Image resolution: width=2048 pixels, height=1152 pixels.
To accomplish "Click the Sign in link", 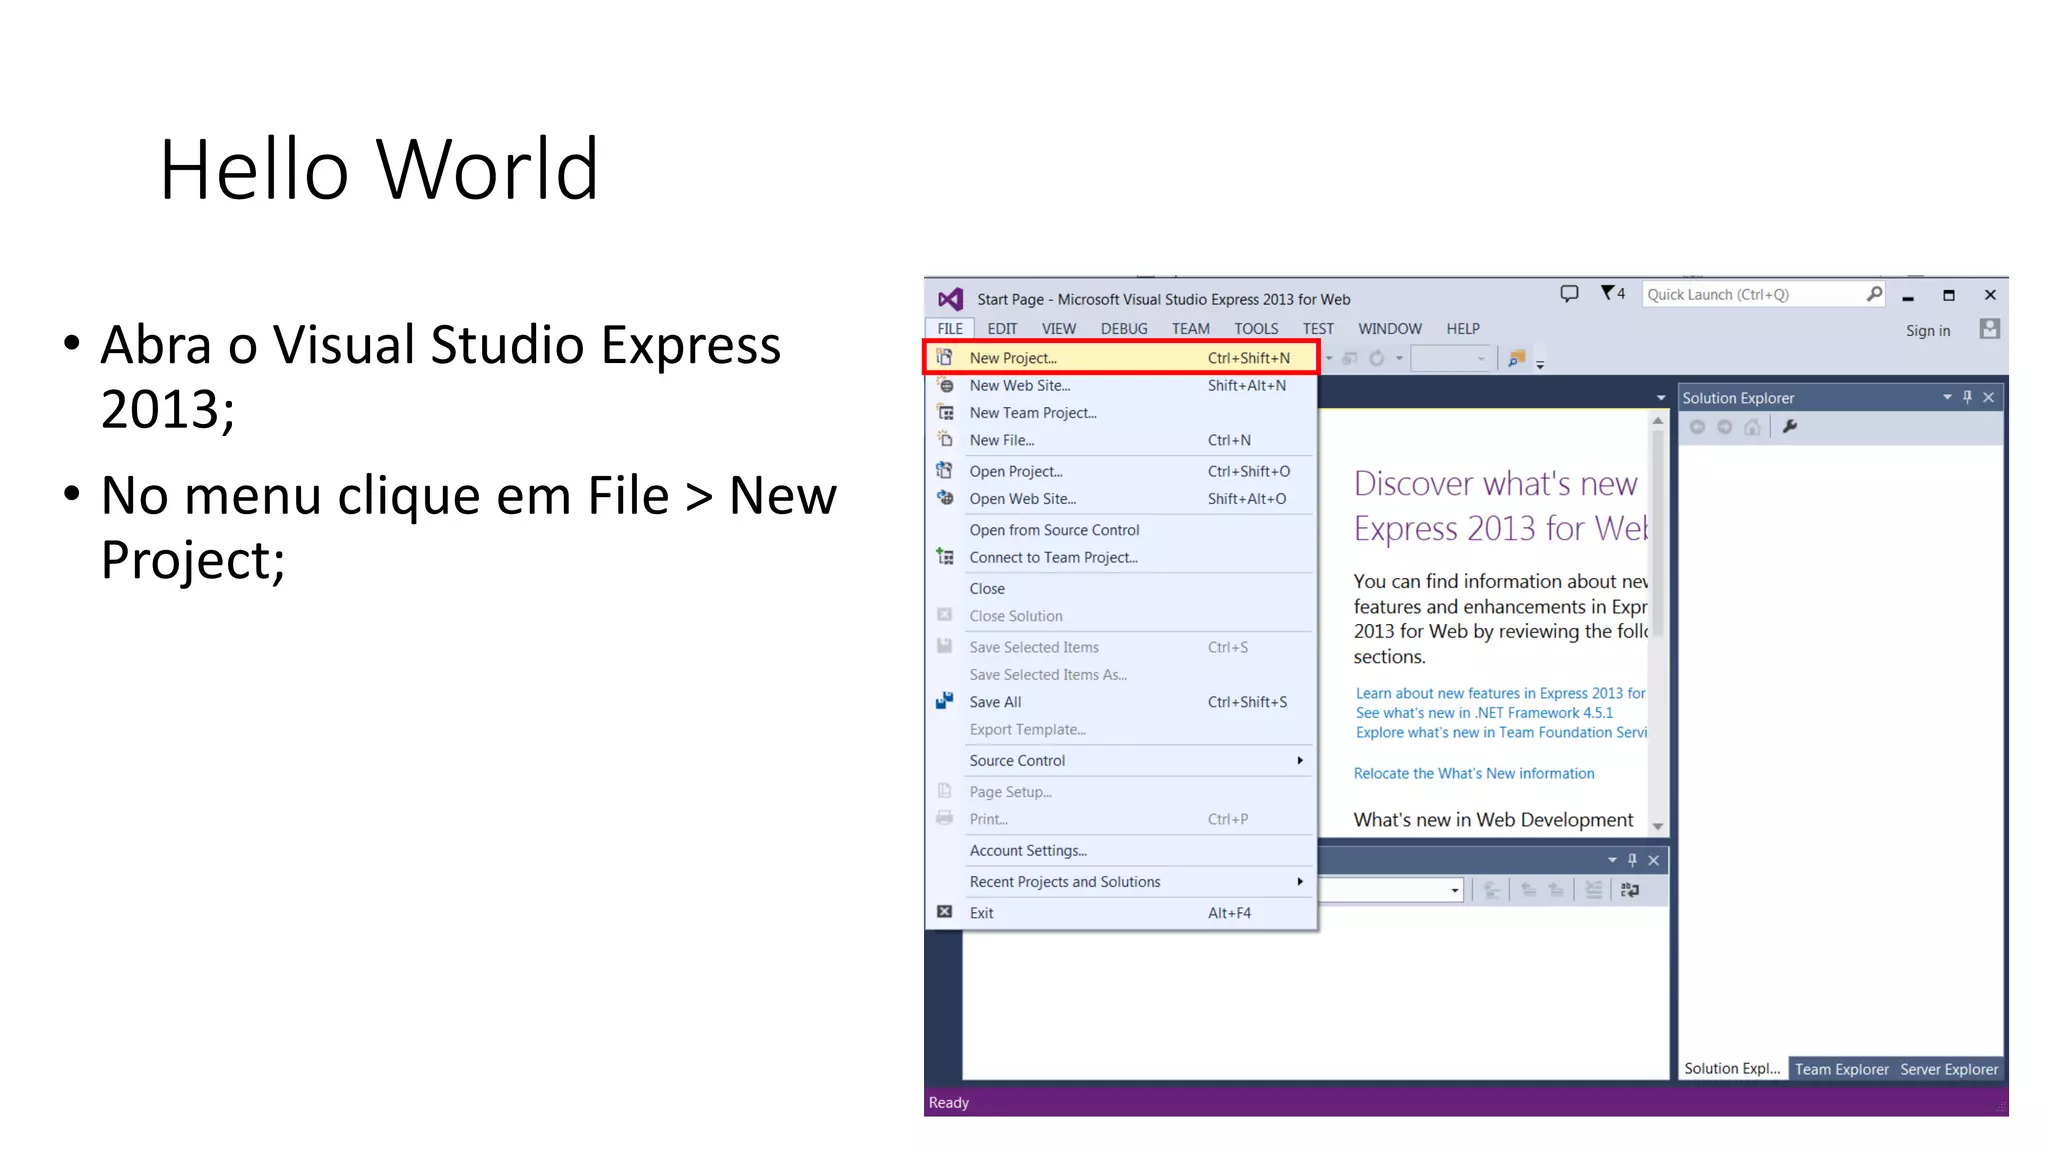I will [x=1928, y=330].
